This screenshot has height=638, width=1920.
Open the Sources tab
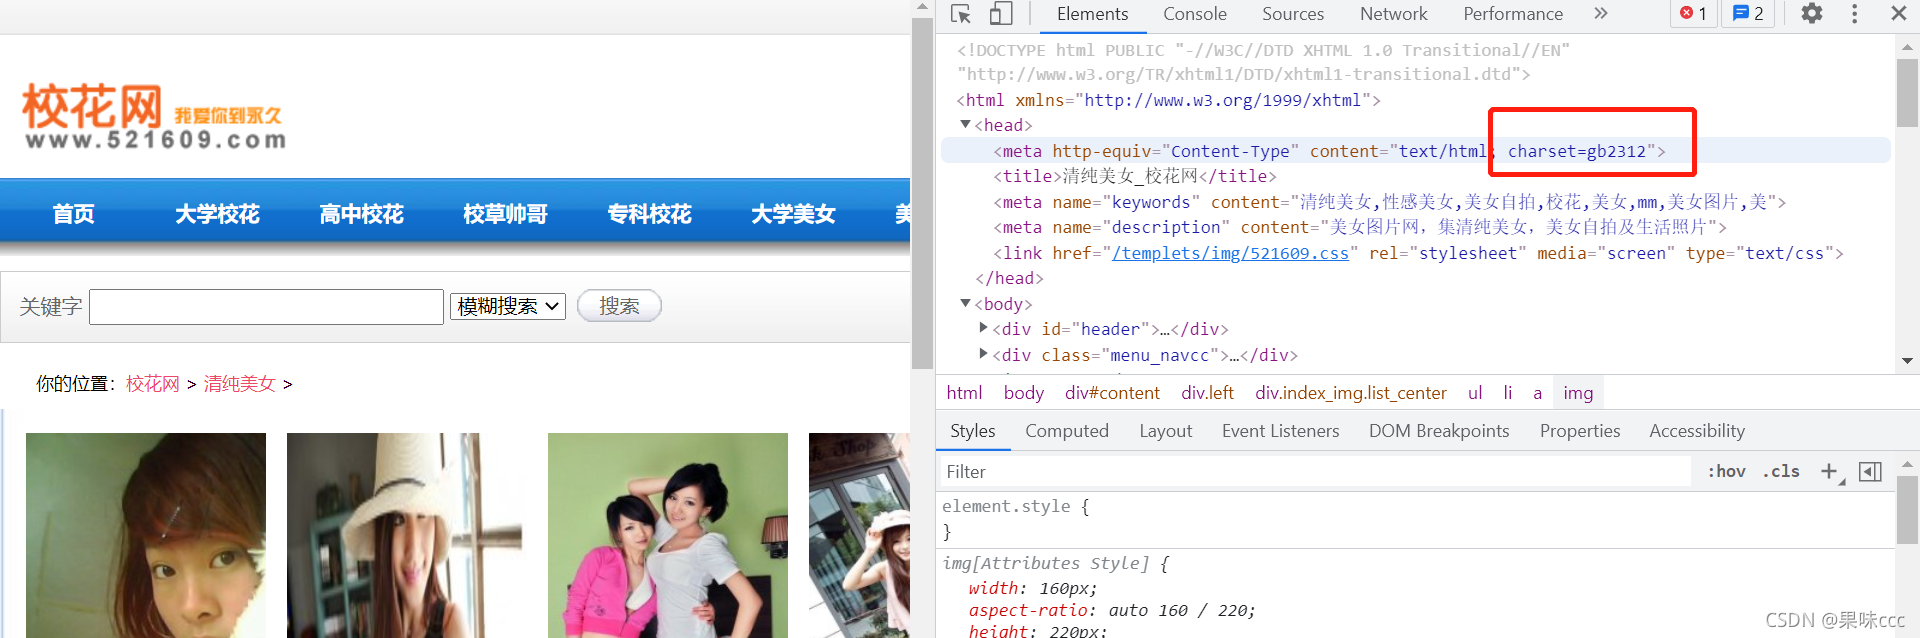point(1293,14)
